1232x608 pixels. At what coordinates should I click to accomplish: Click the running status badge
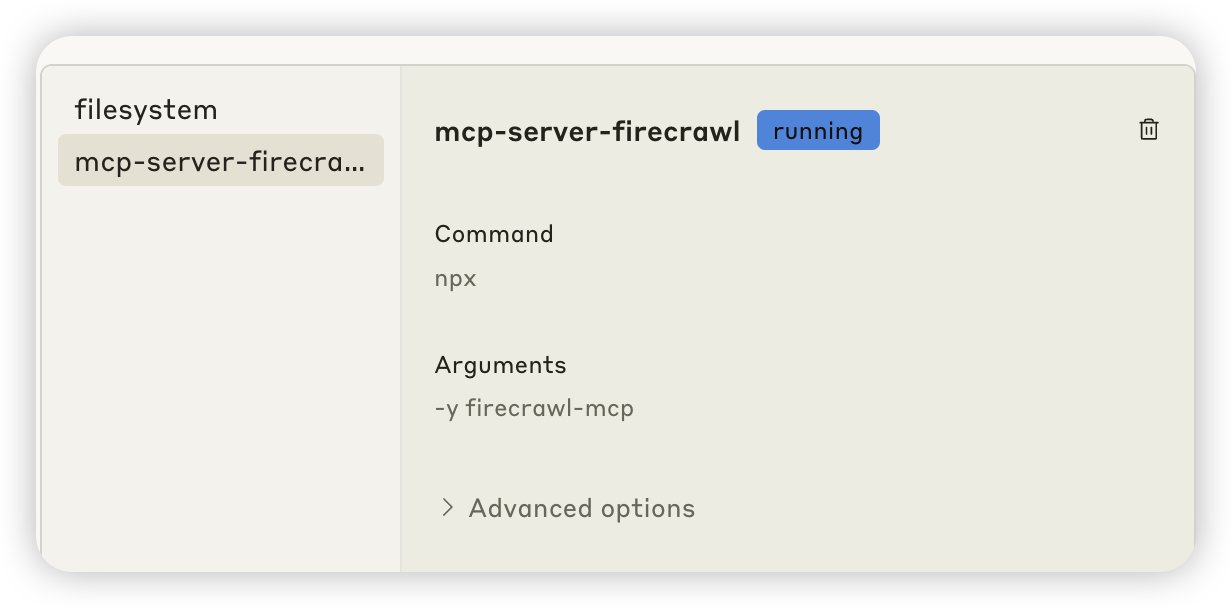[x=818, y=131]
